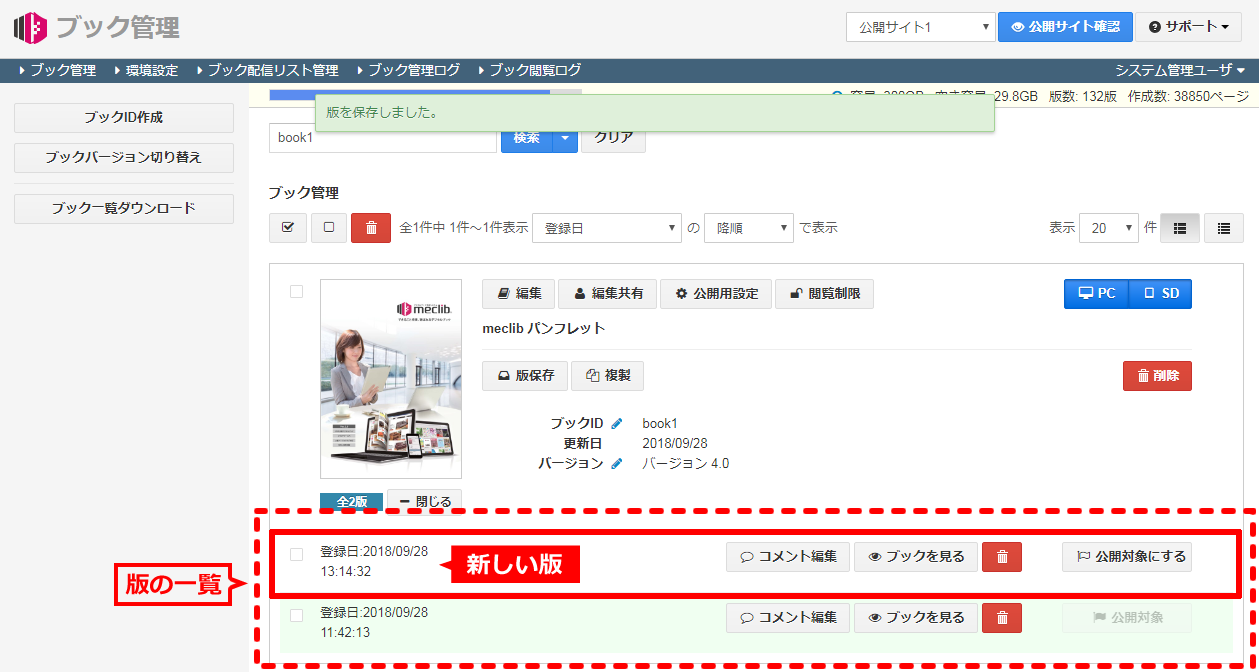Open the search options dropdown arrow
Image resolution: width=1259 pixels, height=672 pixels.
tap(565, 138)
